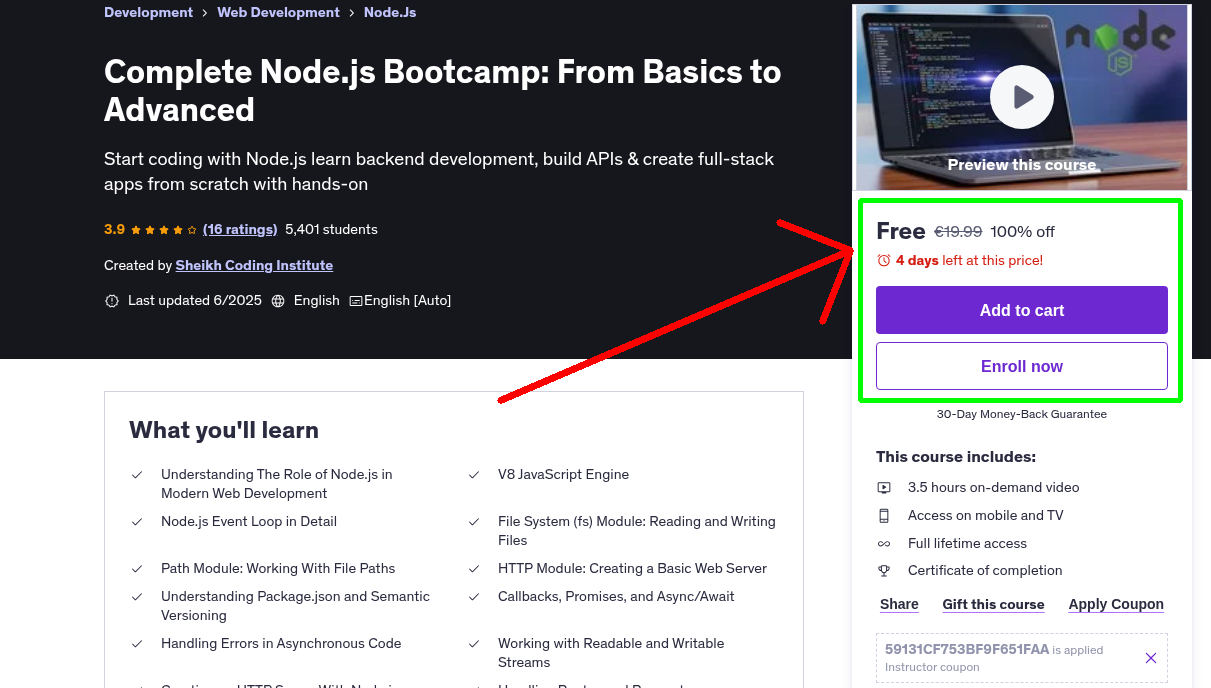Click the crossed-out €19.99 price
The width and height of the screenshot is (1211, 688).
[958, 232]
